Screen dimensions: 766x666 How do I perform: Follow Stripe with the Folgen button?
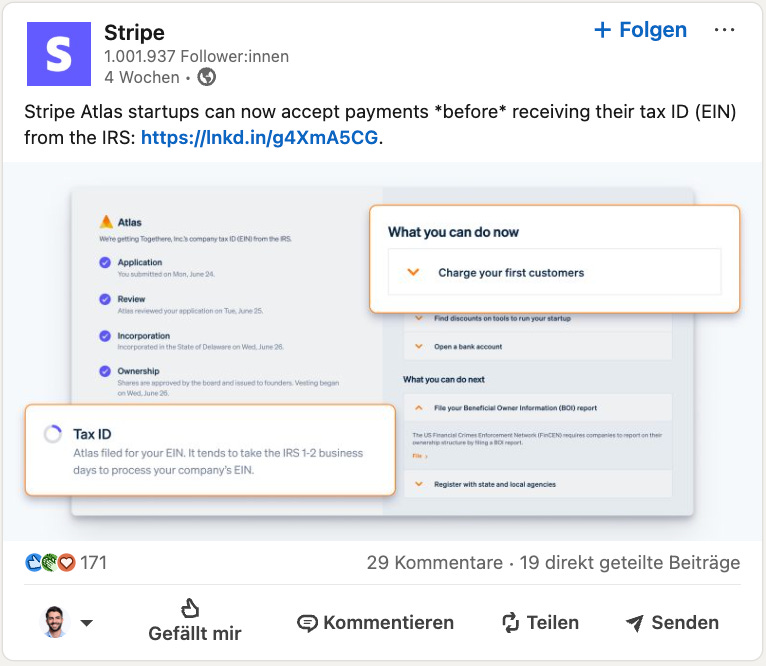coord(640,30)
